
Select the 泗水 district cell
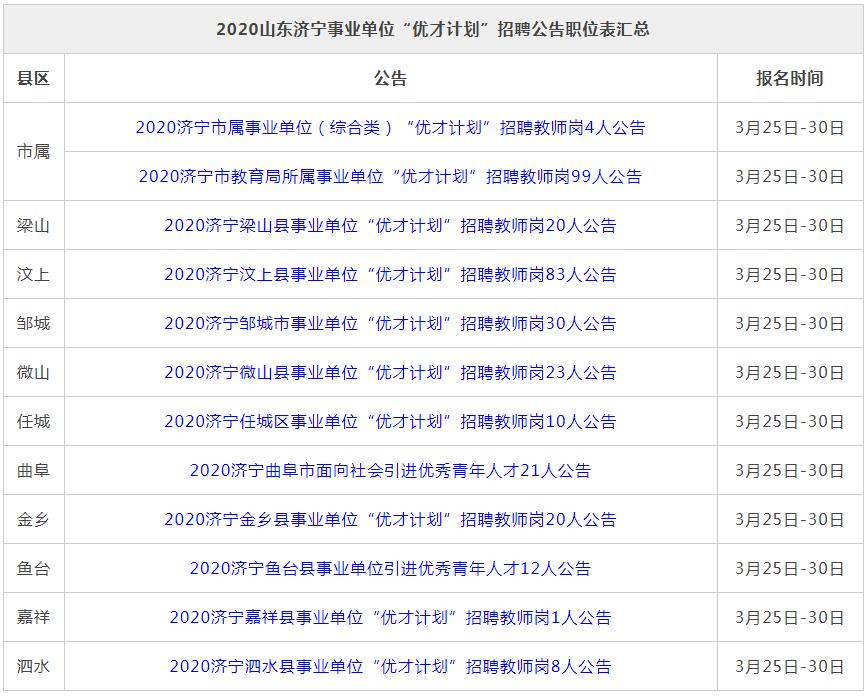(33, 666)
